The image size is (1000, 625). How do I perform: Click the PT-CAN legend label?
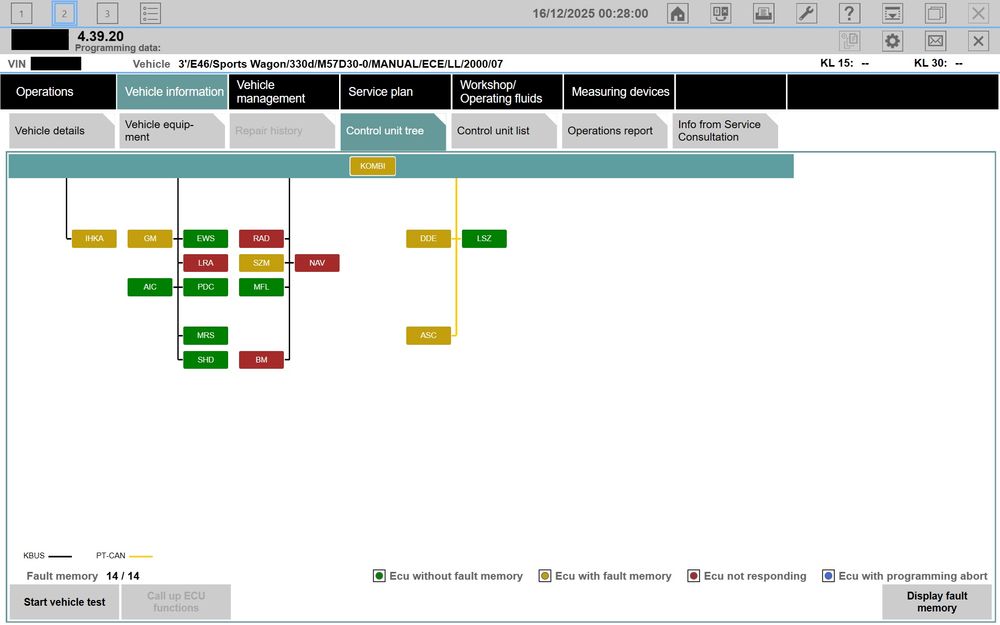(111, 555)
